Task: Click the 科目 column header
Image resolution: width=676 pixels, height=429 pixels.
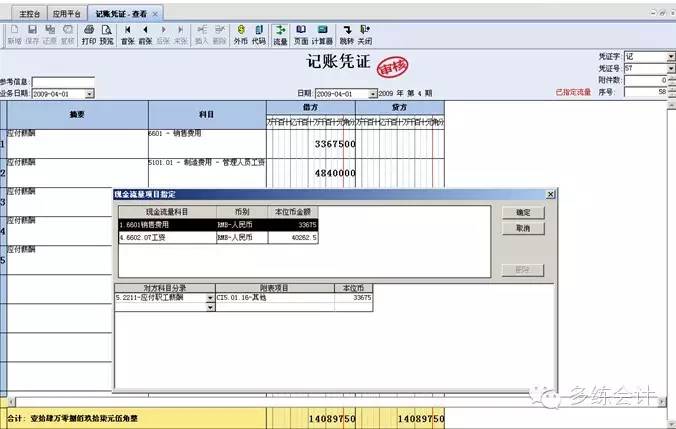Action: click(207, 115)
